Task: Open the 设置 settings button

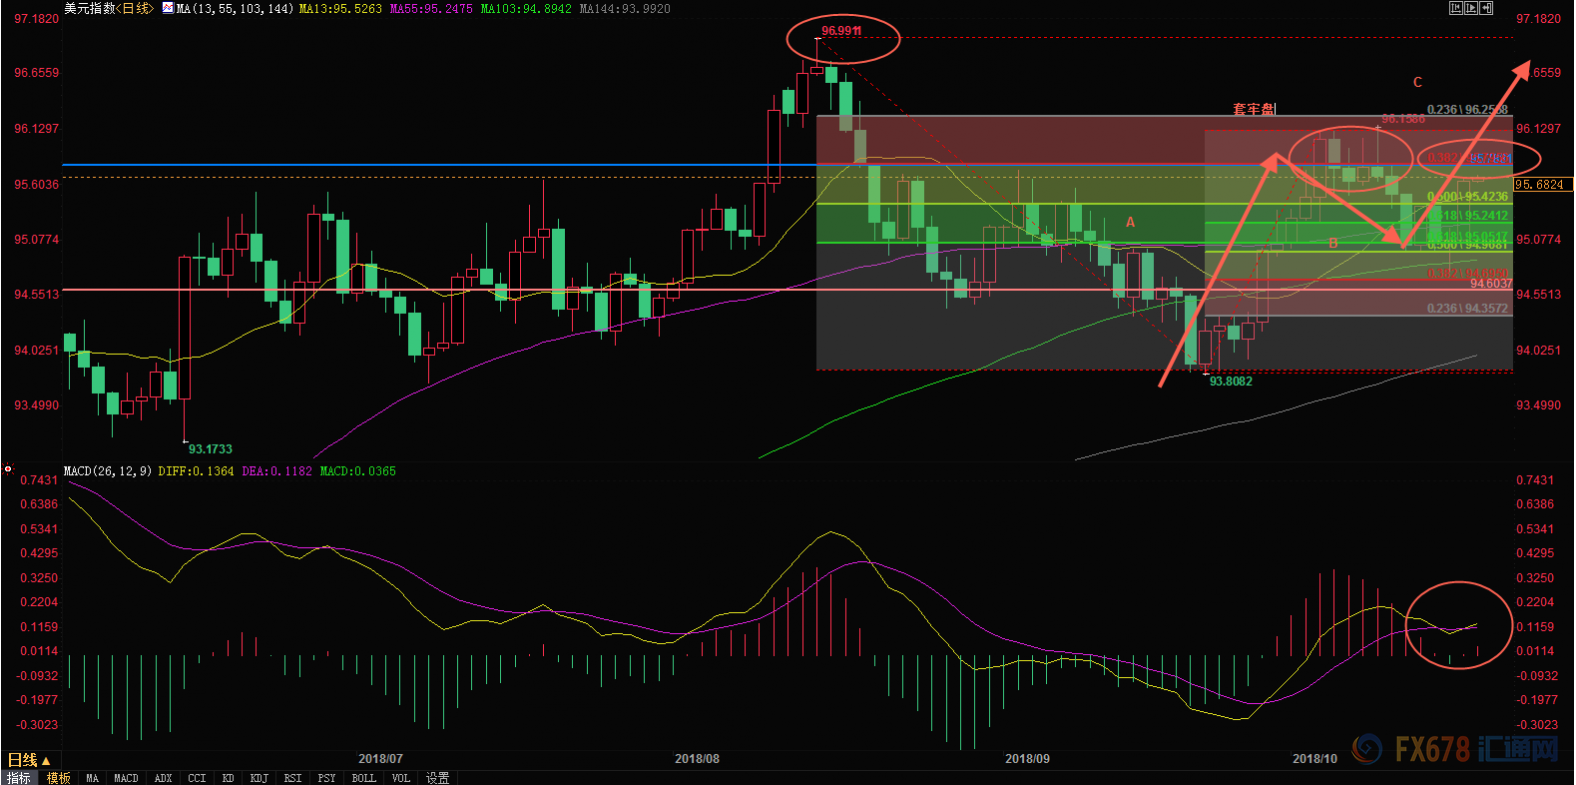Action: pos(438,778)
